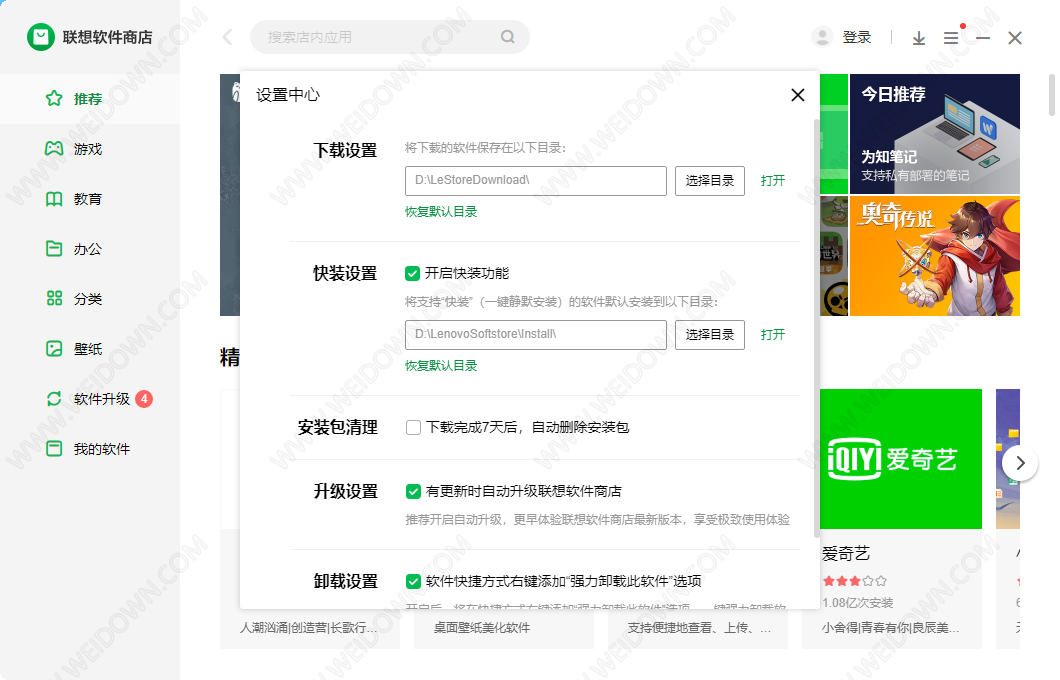The width and height of the screenshot is (1060, 680).
Task: Open the 爱奇艺 app thumbnail
Action: 900,458
